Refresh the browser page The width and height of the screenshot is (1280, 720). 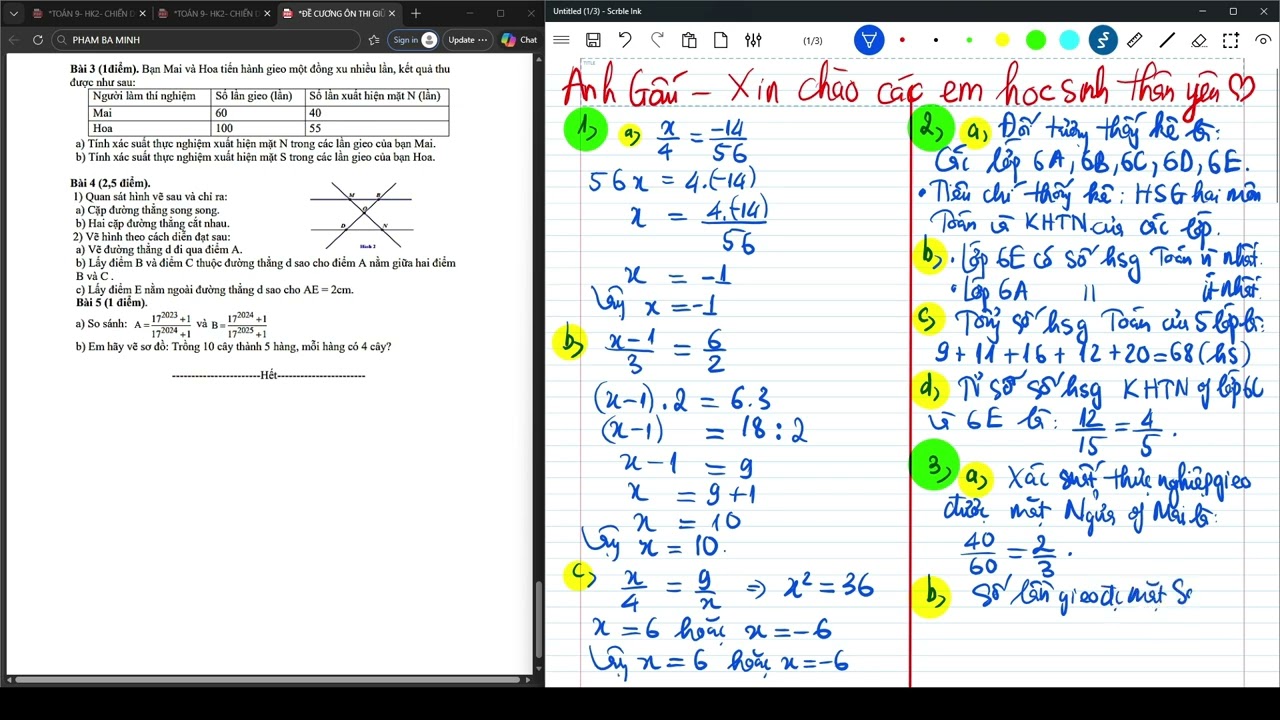[x=38, y=40]
